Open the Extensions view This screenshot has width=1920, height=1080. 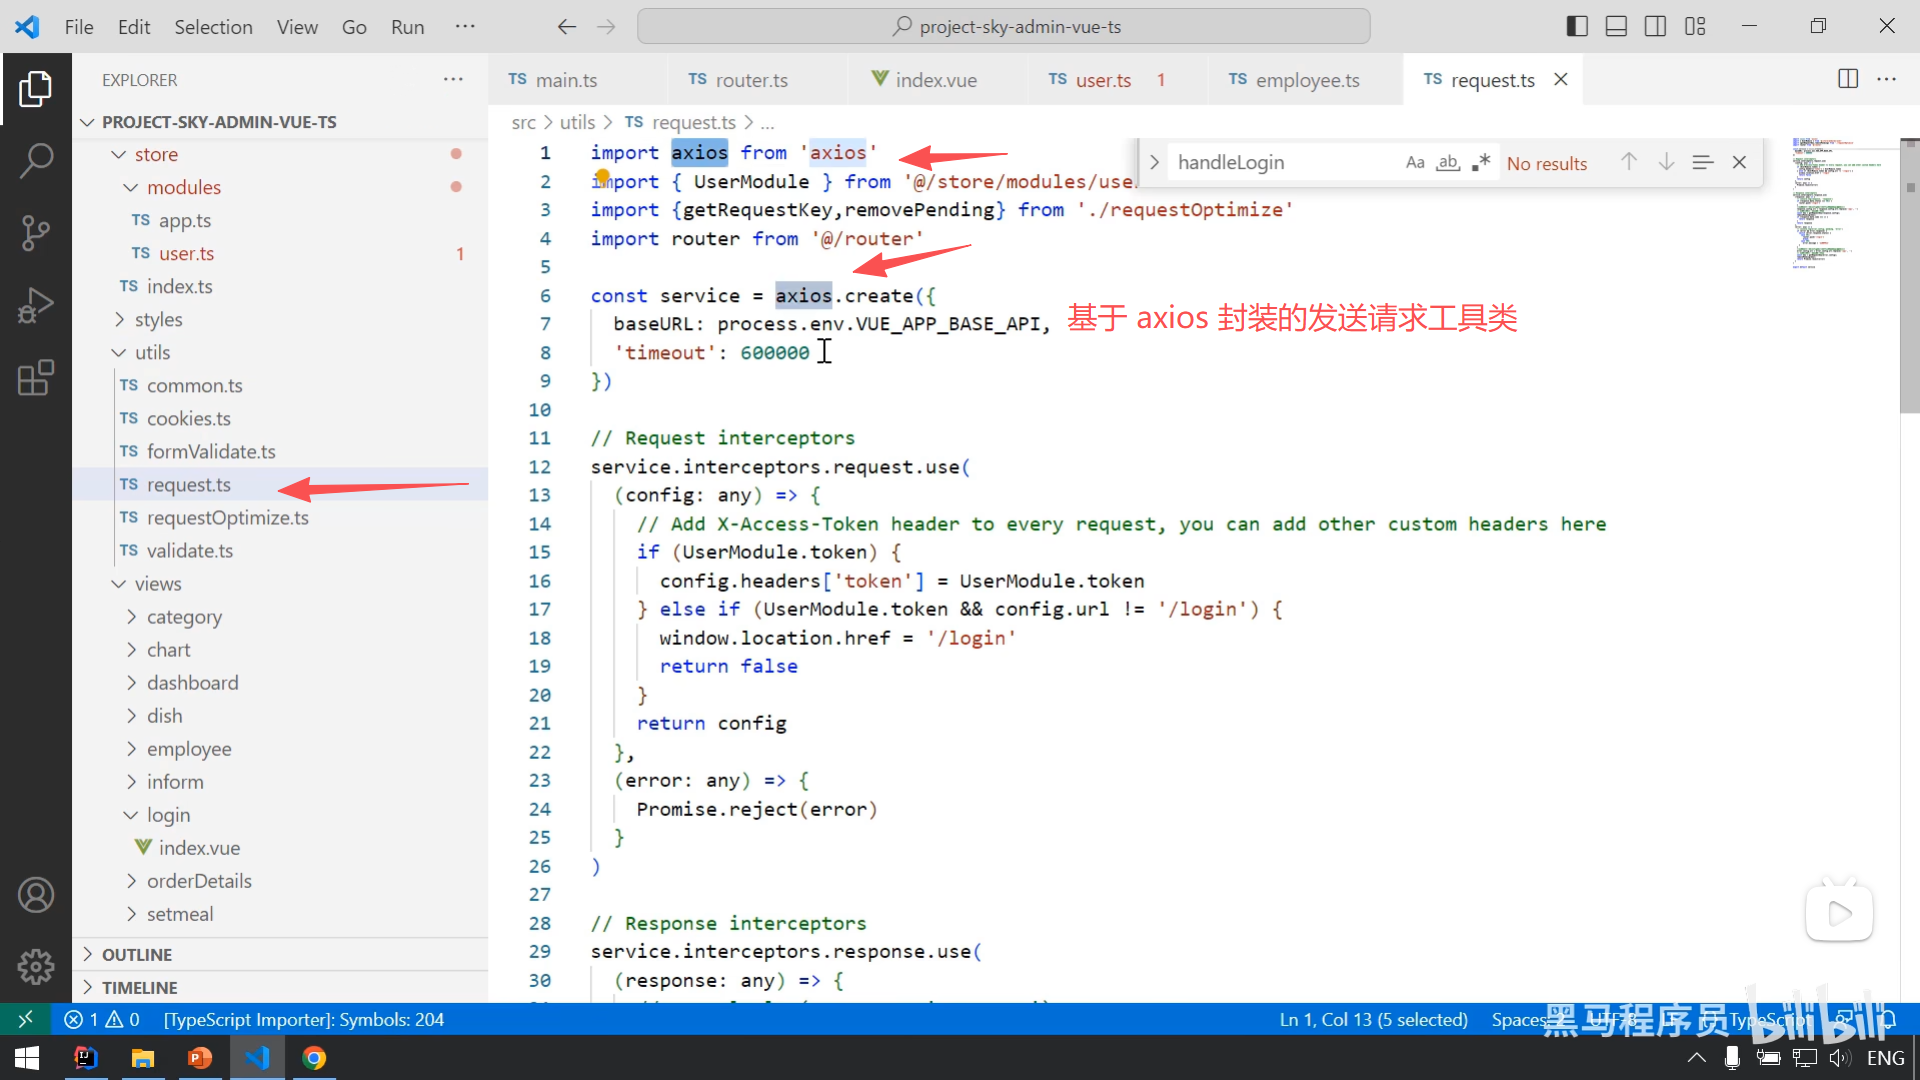pos(36,378)
